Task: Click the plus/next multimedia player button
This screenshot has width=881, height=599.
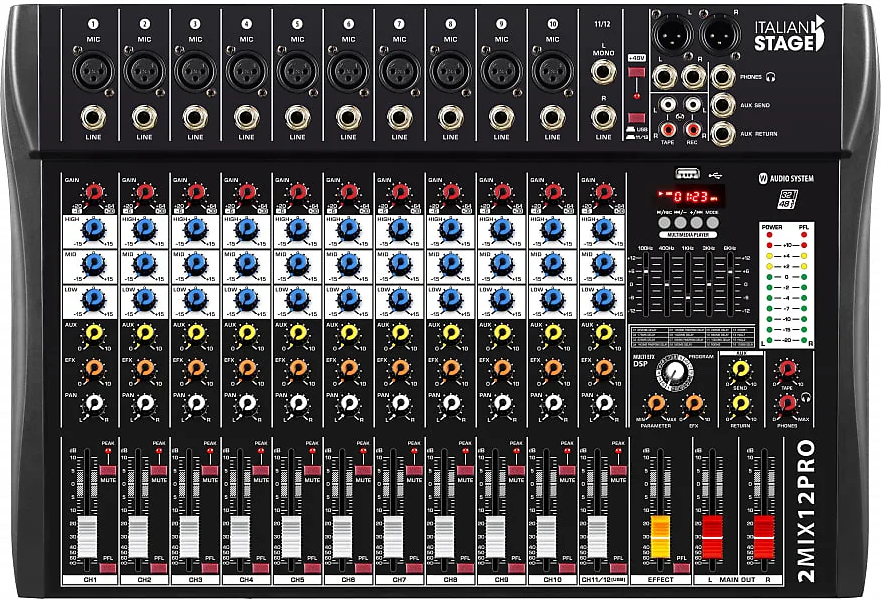Action: point(697,223)
